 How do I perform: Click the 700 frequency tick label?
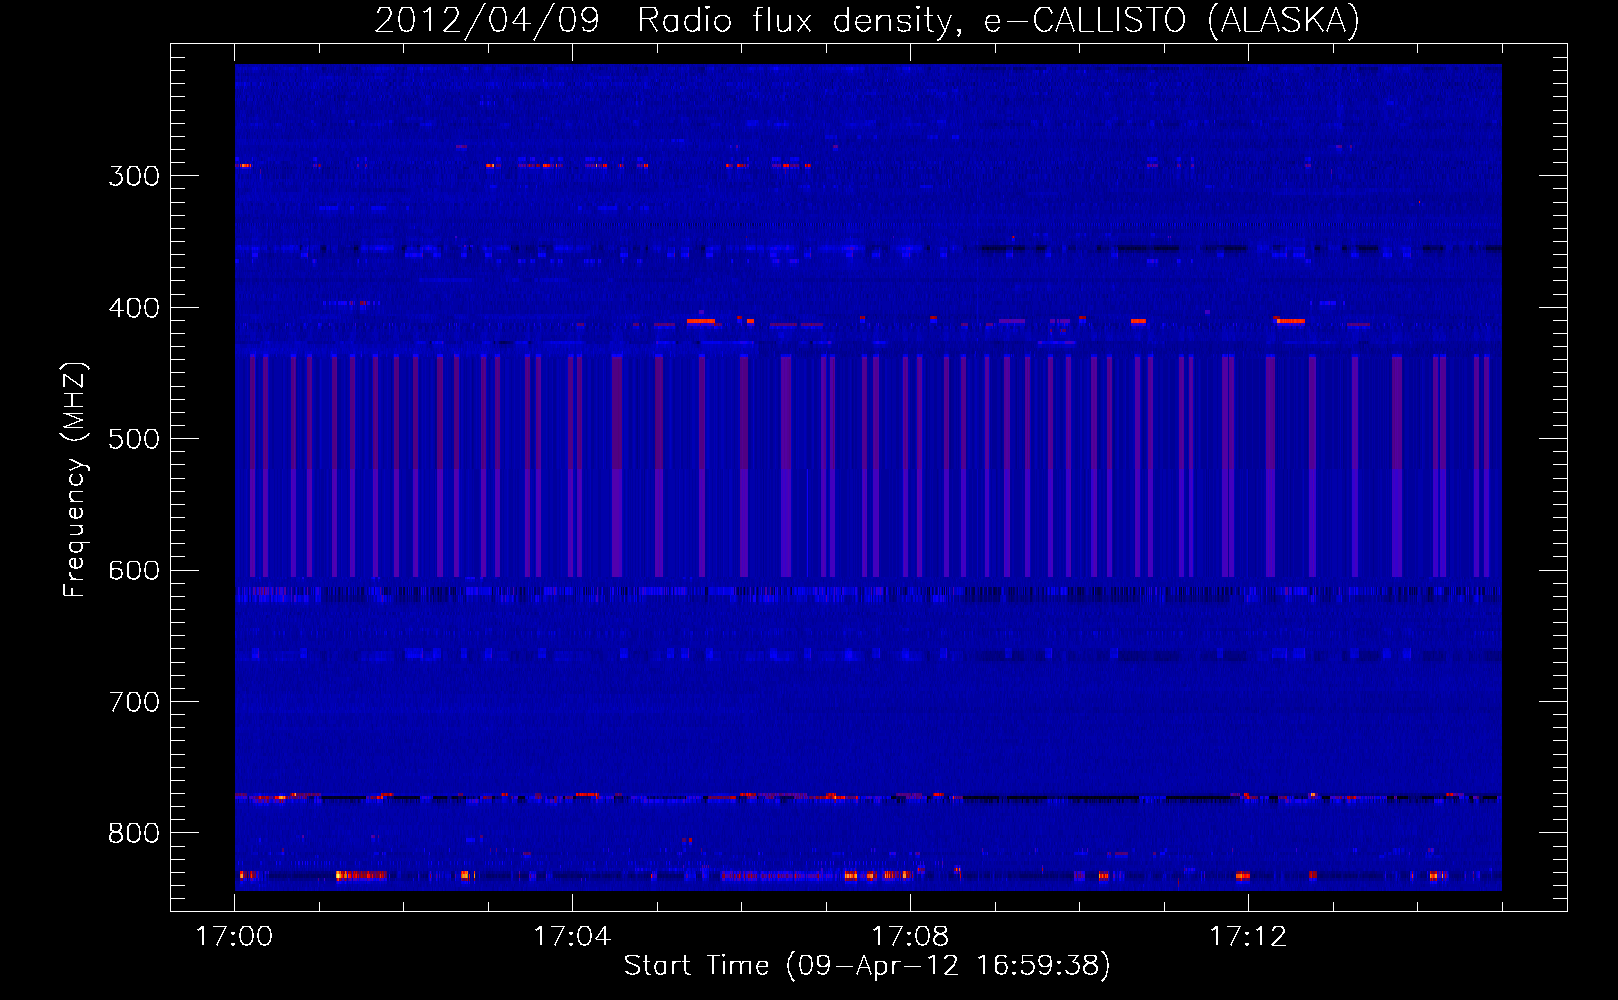(x=134, y=702)
